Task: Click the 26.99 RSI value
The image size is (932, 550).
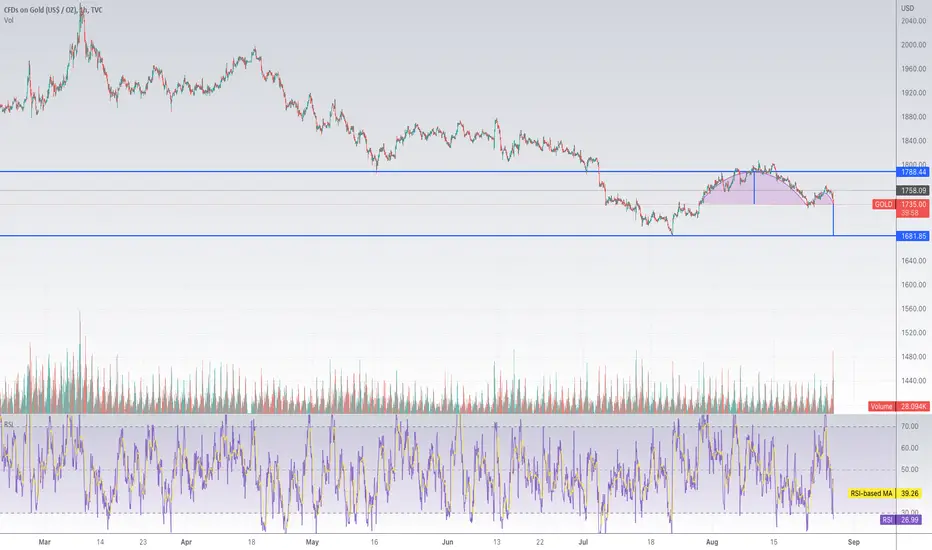Action: (x=909, y=520)
